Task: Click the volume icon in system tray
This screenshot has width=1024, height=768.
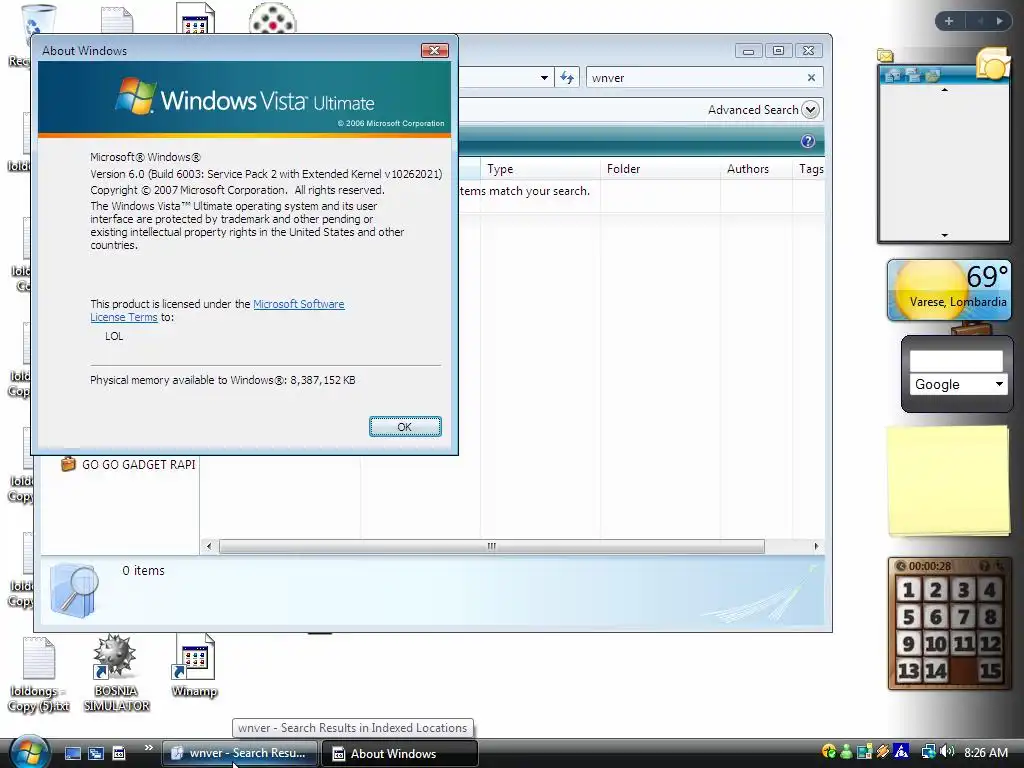Action: pyautogui.click(x=947, y=752)
